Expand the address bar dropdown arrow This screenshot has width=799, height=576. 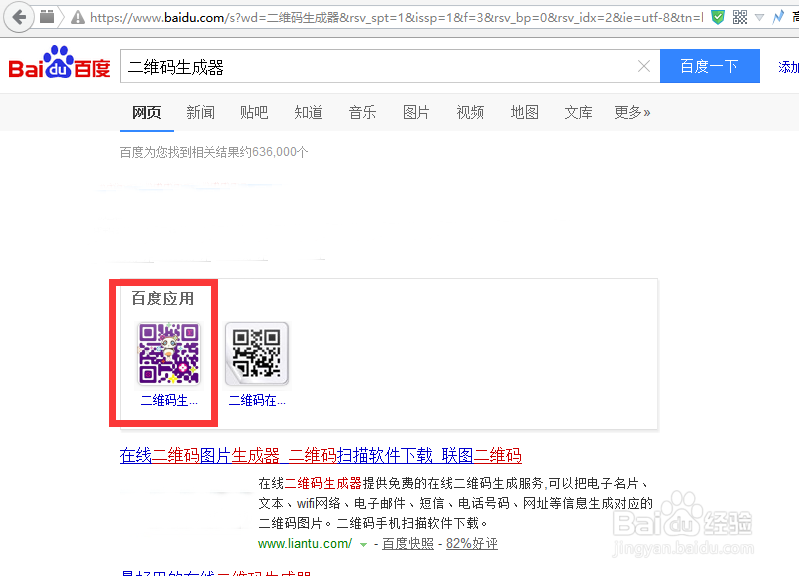(x=759, y=18)
